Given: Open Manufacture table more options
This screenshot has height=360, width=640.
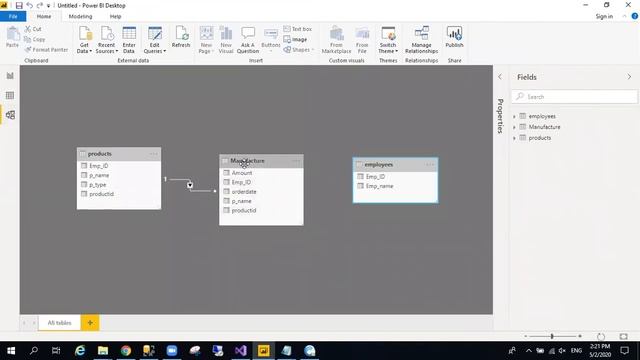Looking at the screenshot, I should pyautogui.click(x=296, y=161).
